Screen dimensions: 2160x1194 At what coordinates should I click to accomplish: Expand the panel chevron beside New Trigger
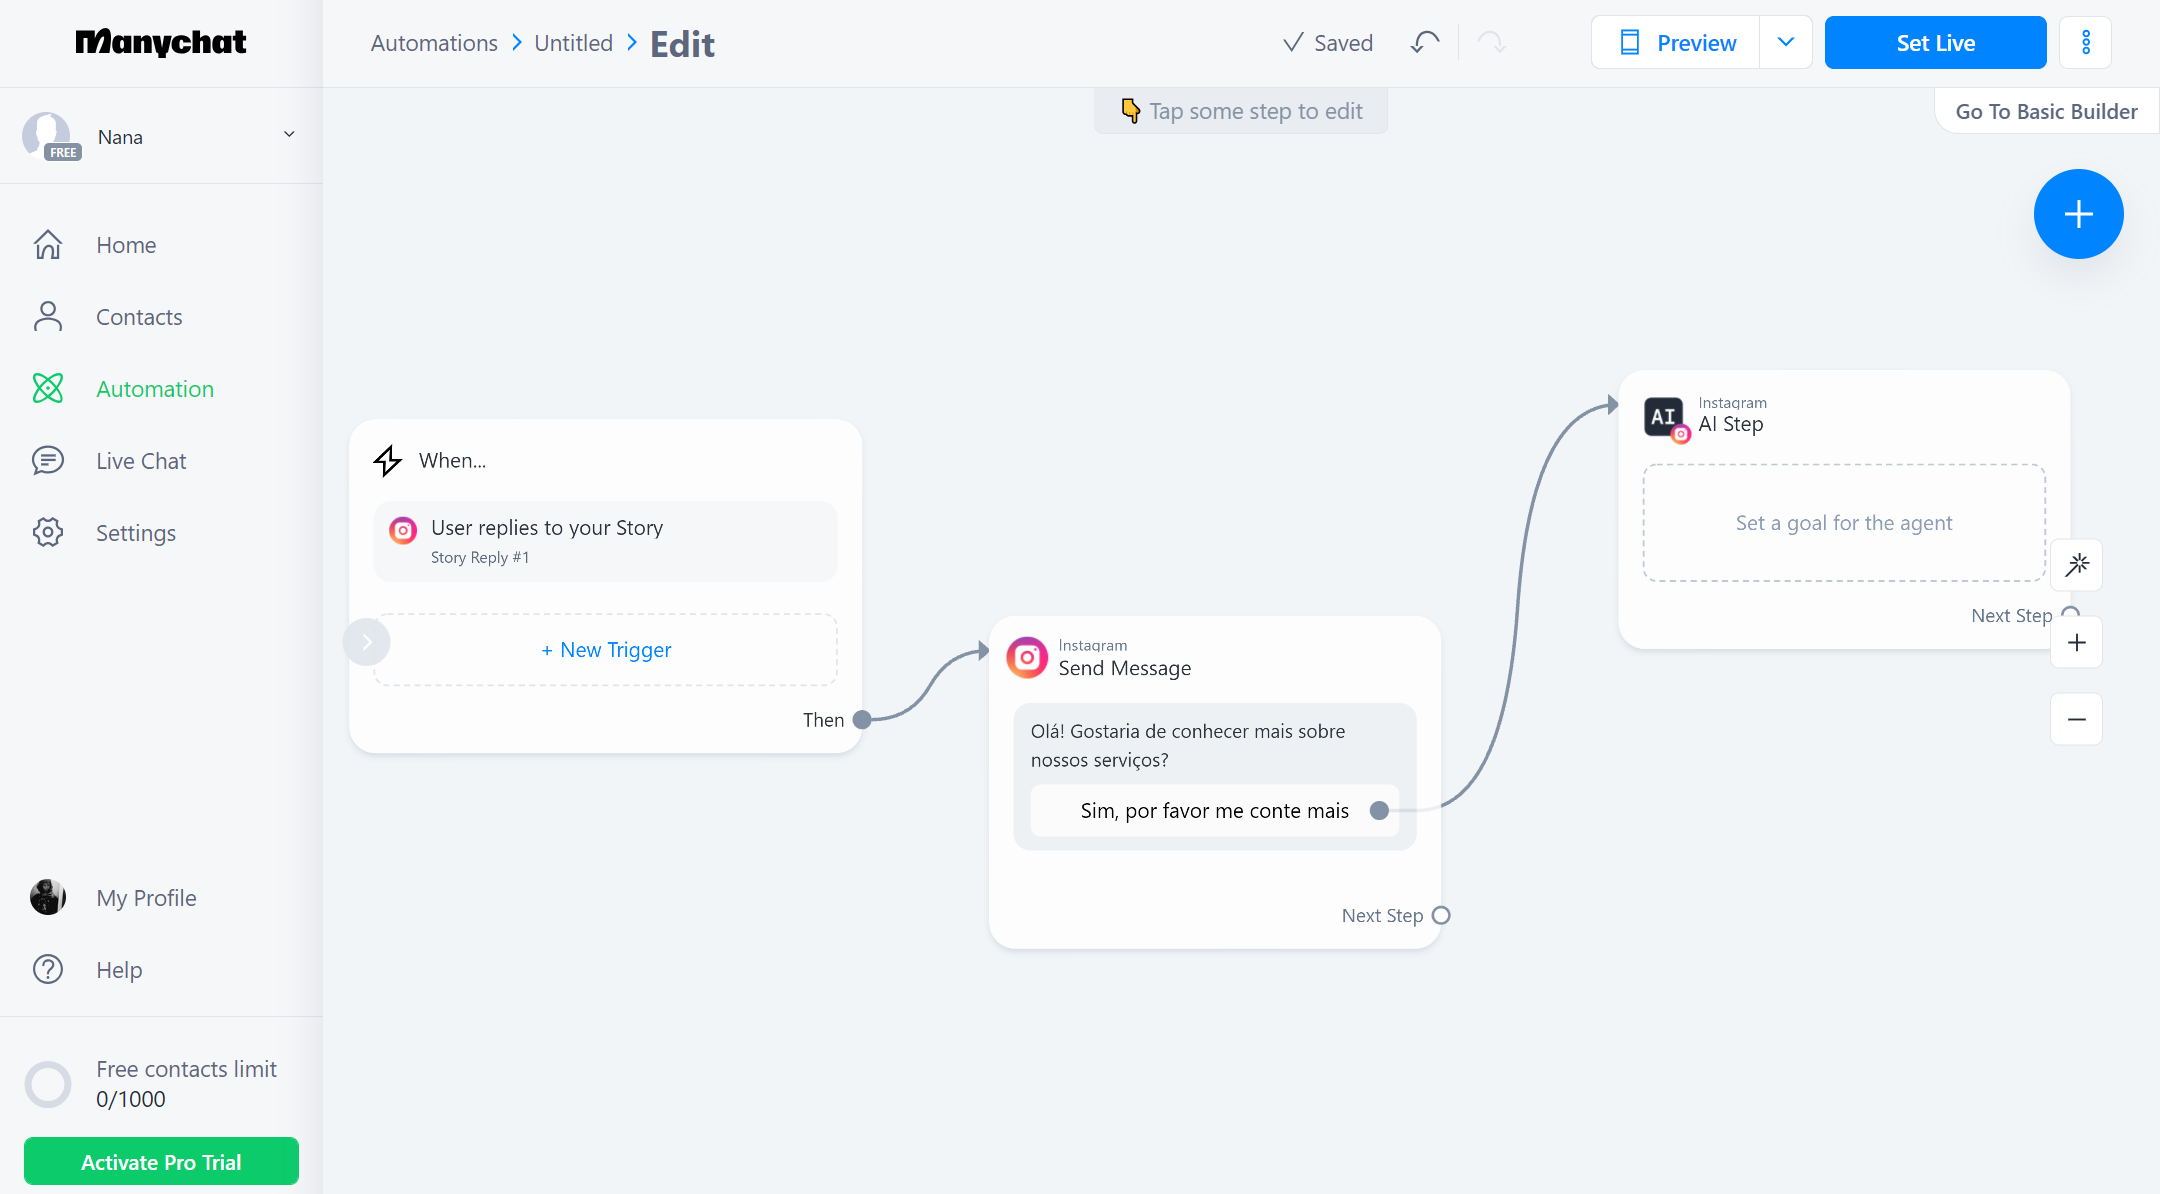point(367,642)
